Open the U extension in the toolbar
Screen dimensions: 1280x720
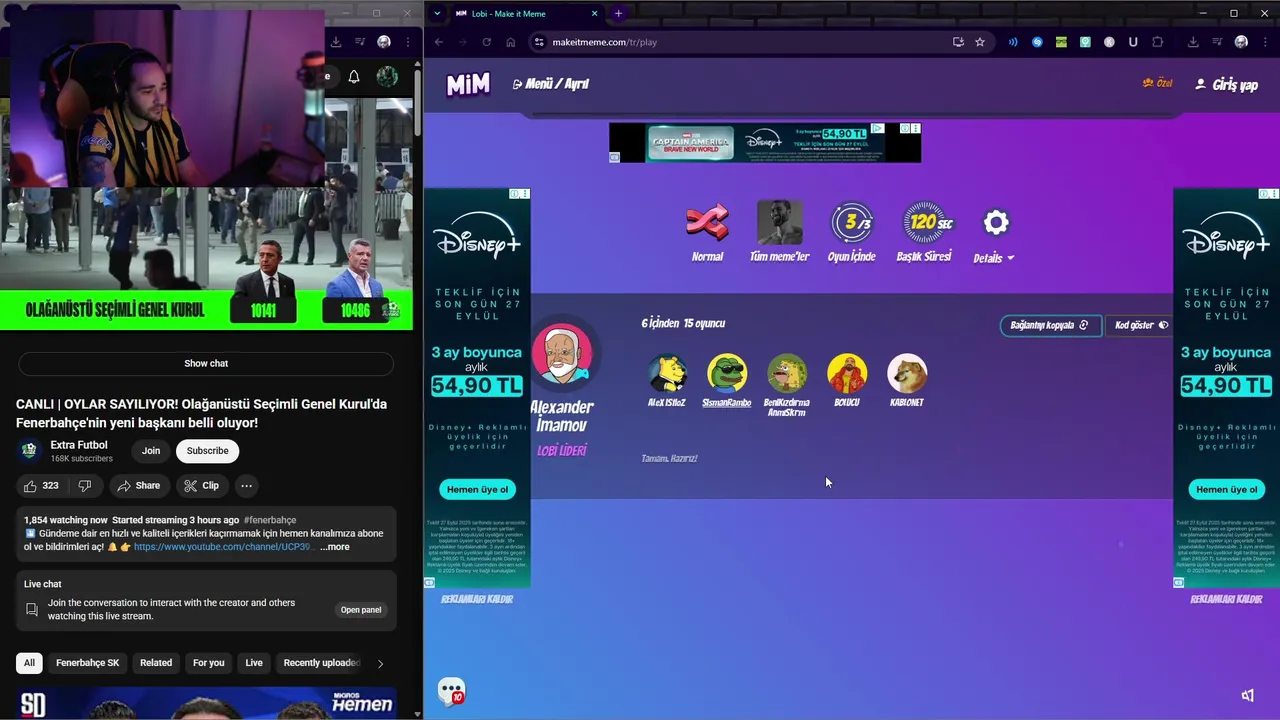[x=1133, y=42]
